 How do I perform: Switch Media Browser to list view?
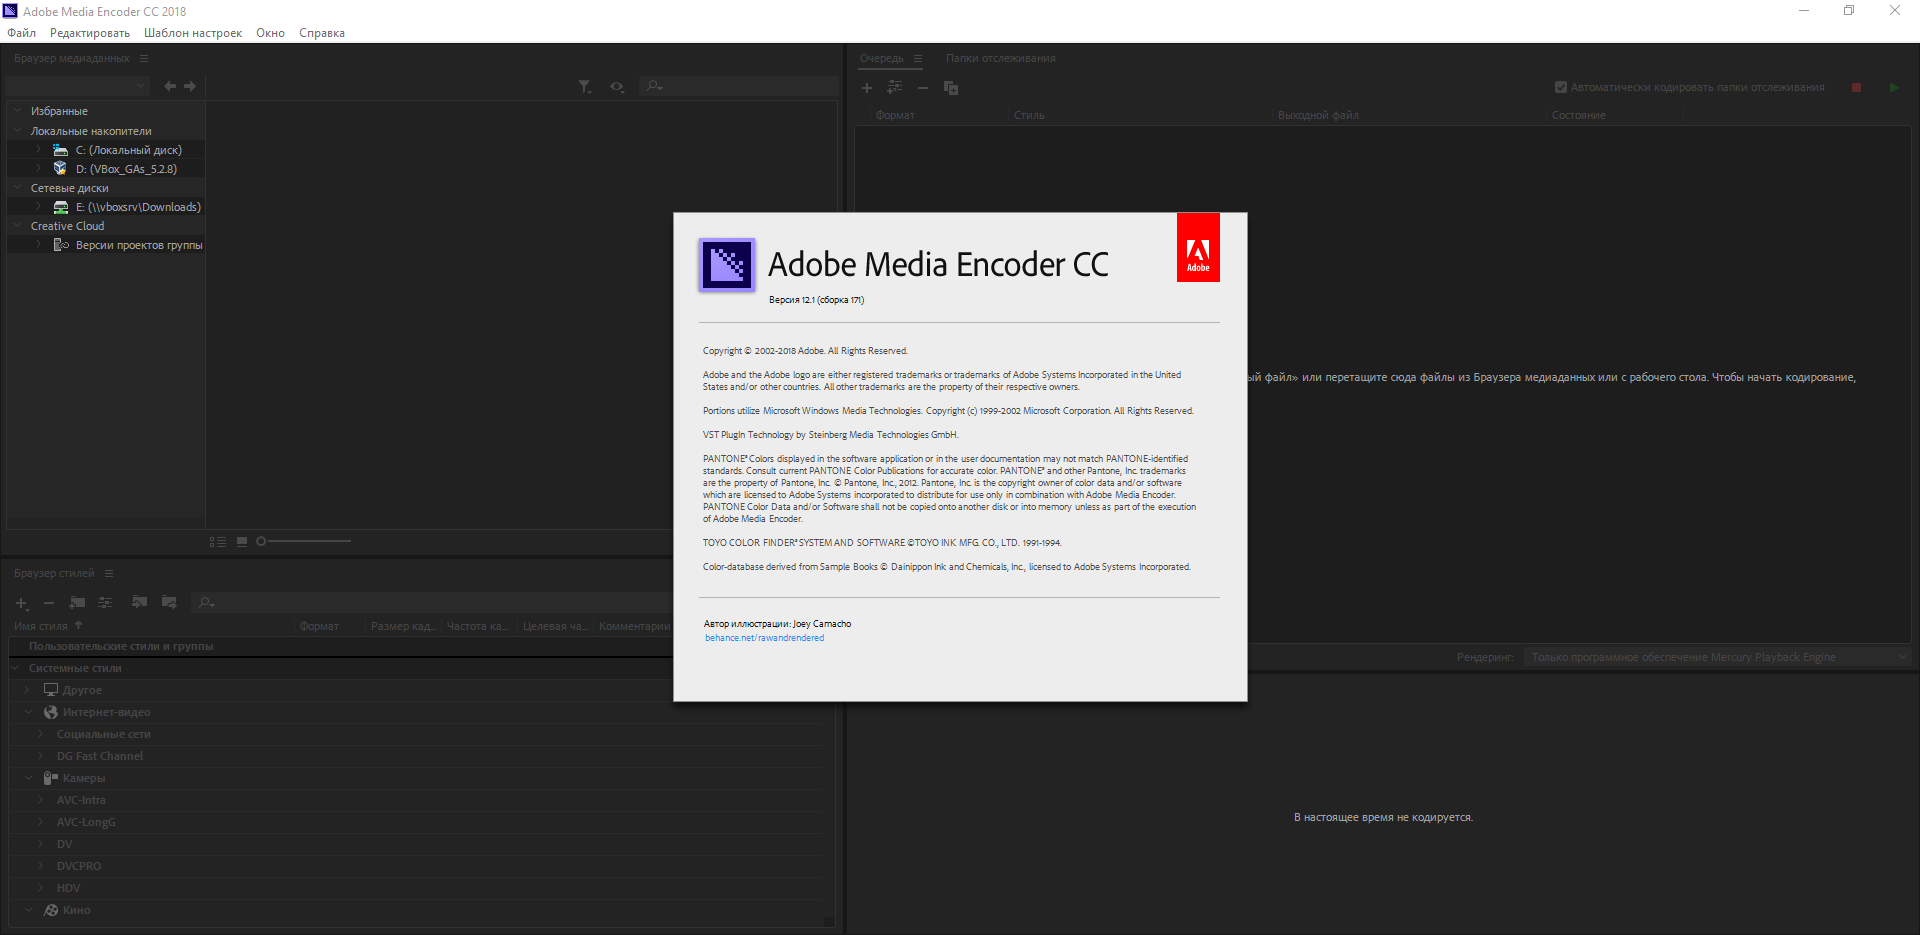(218, 541)
